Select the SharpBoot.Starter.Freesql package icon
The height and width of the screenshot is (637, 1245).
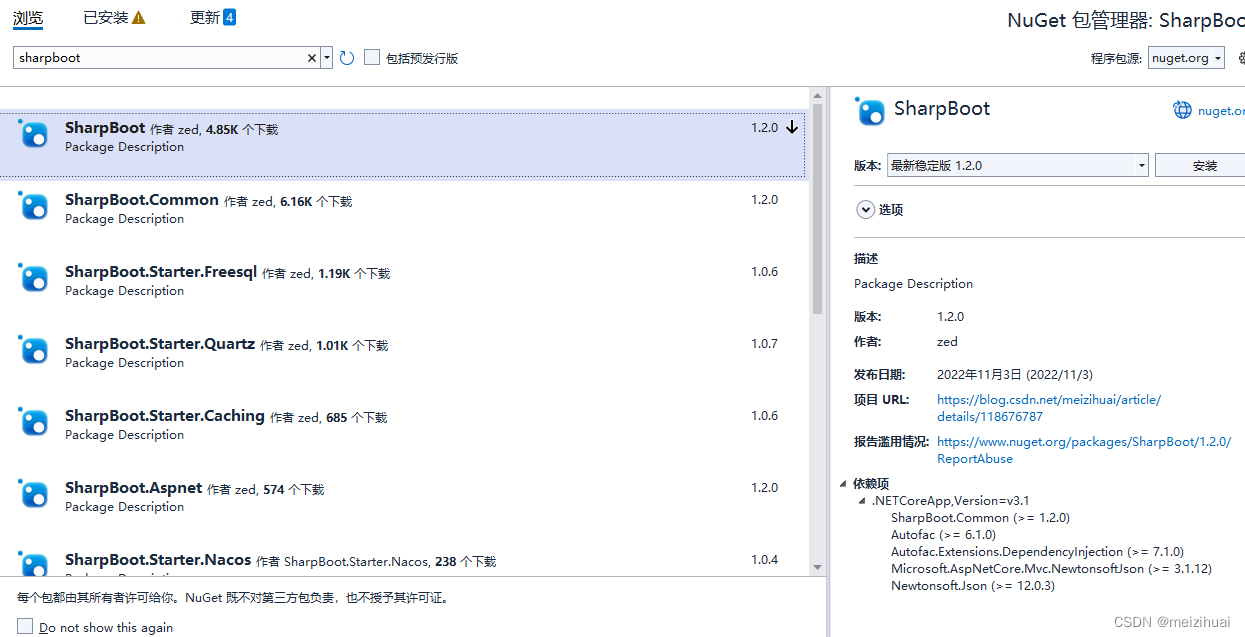tap(34, 278)
